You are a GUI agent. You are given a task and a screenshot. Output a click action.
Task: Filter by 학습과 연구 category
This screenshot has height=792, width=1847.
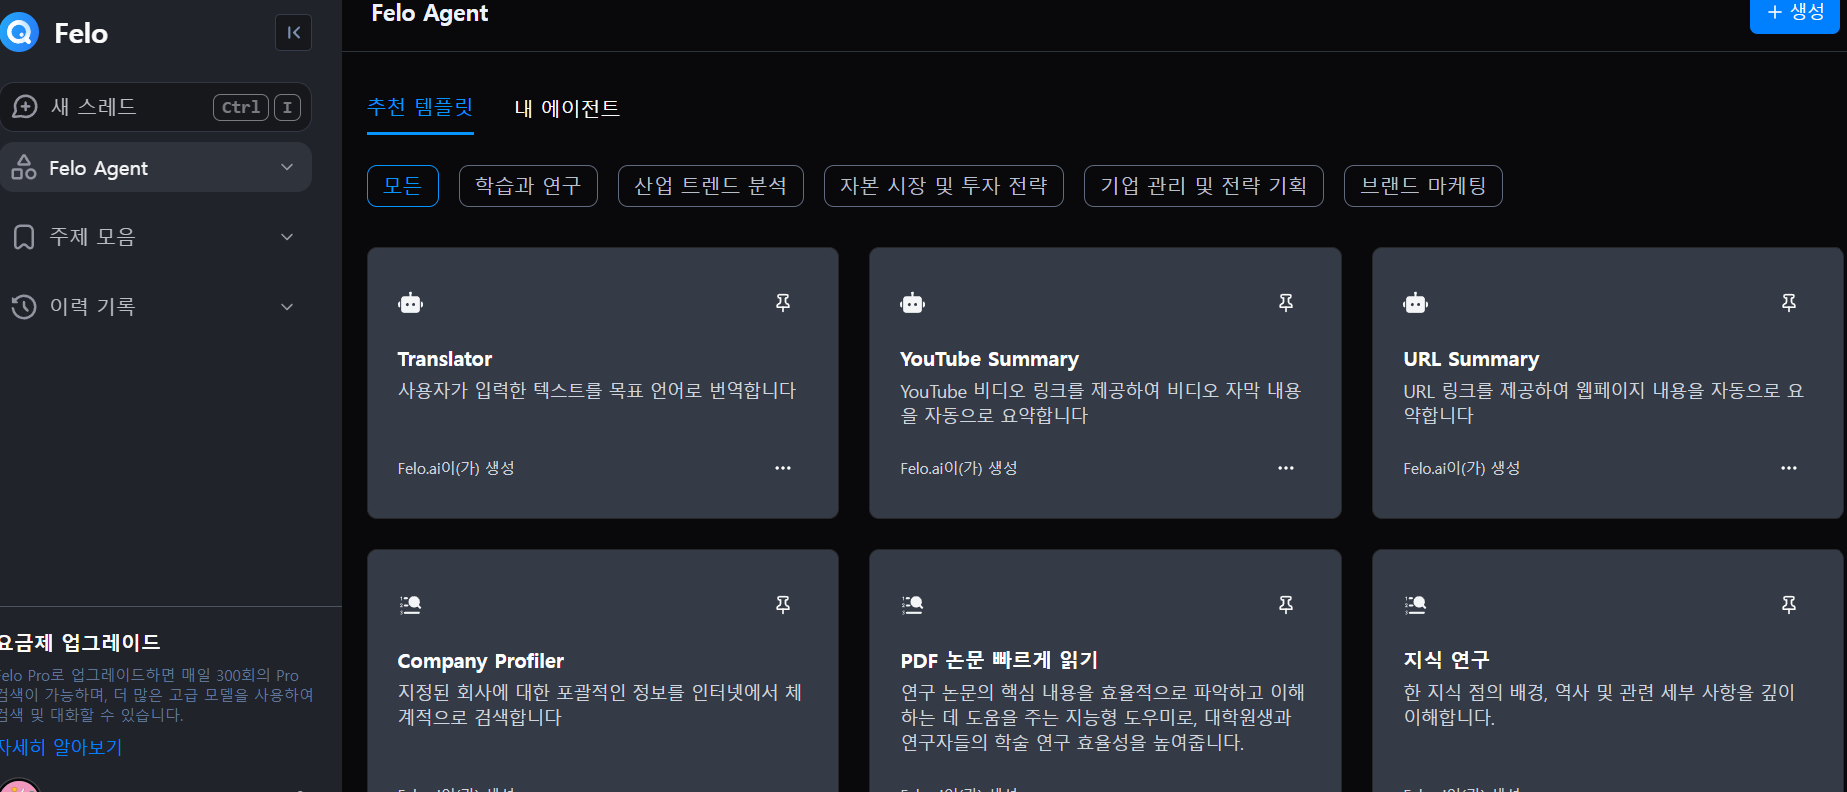coord(528,186)
